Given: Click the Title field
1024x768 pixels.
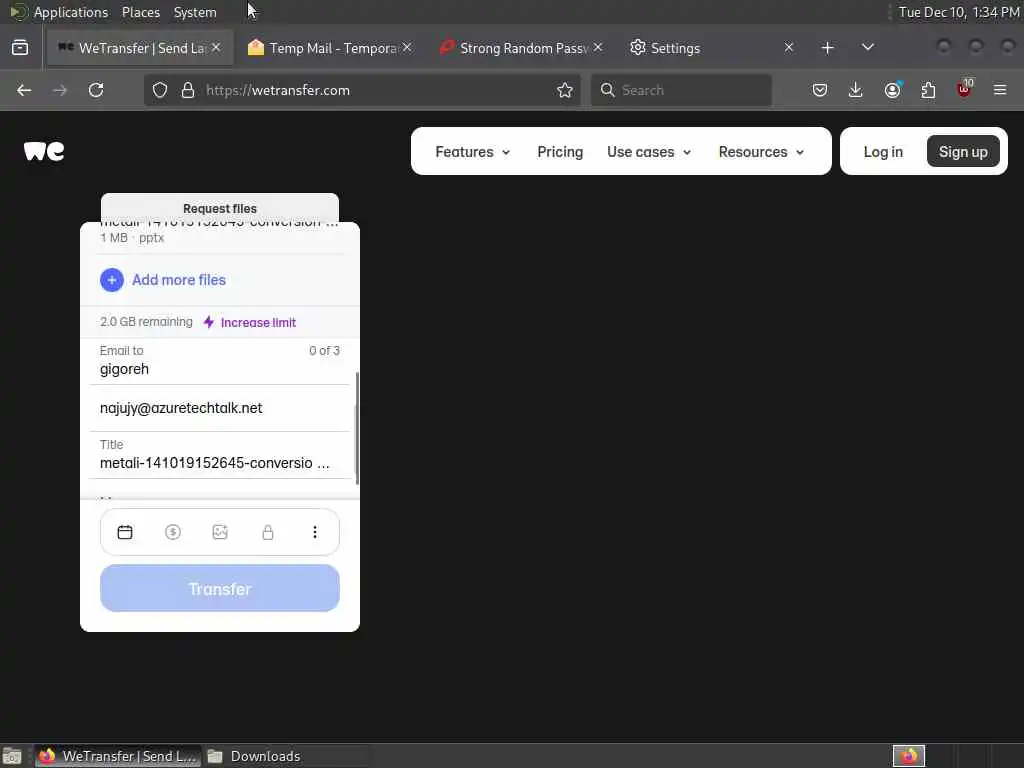Looking at the screenshot, I should pos(219,455).
